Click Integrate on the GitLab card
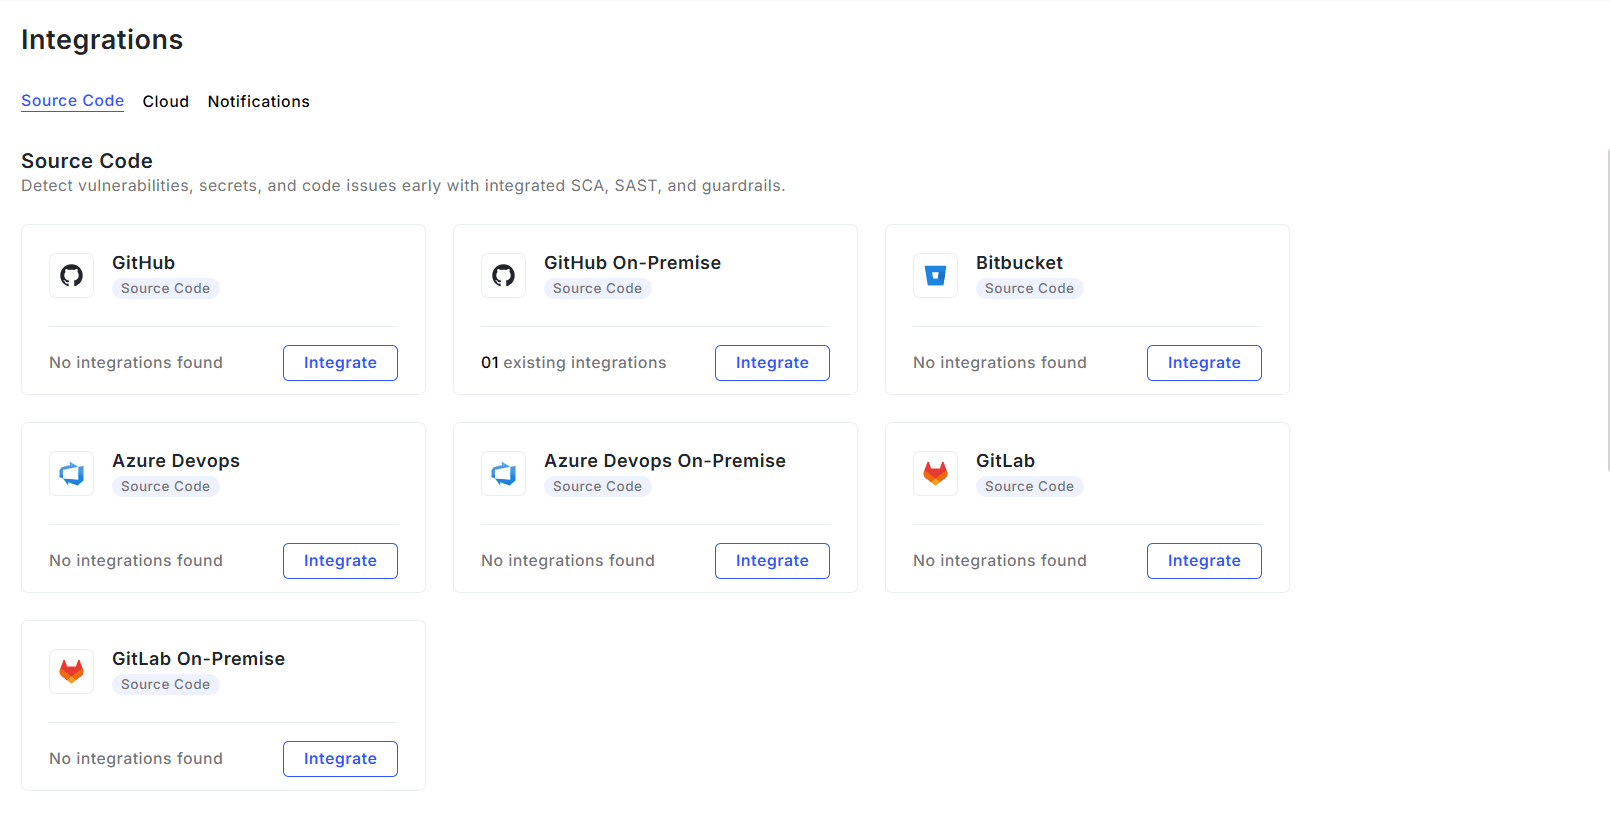This screenshot has width=1610, height=817. (1204, 560)
